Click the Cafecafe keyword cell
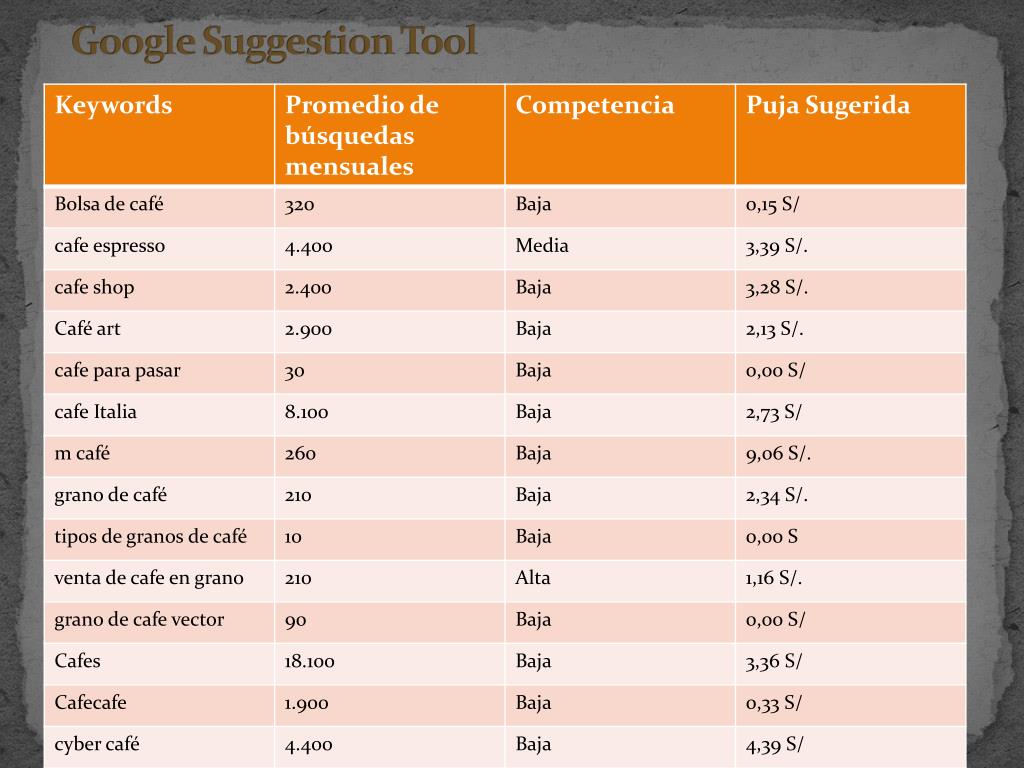 click(159, 705)
